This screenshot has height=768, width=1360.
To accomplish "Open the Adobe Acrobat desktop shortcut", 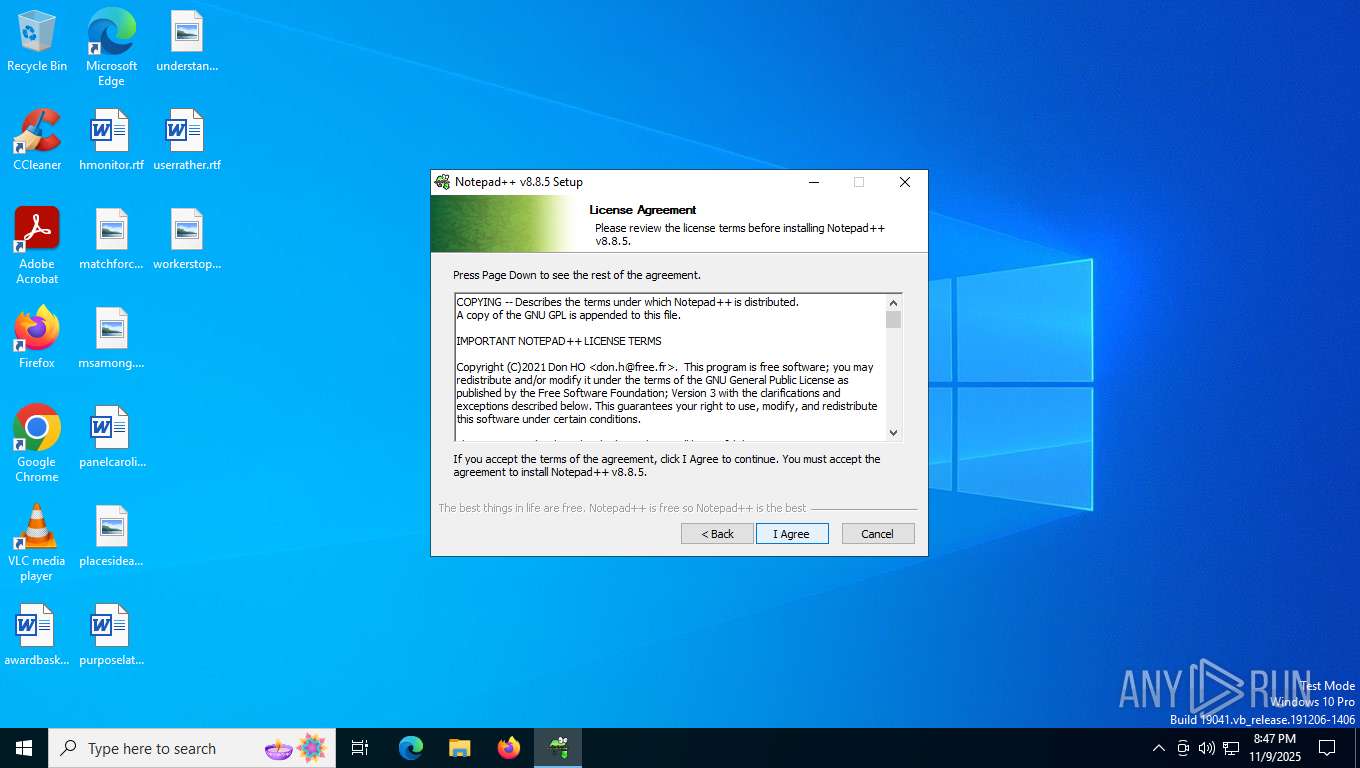I will pos(37,246).
